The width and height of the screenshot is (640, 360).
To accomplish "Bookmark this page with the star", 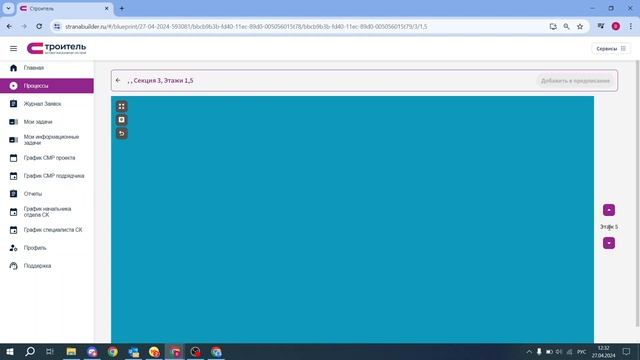I will pyautogui.click(x=580, y=27).
